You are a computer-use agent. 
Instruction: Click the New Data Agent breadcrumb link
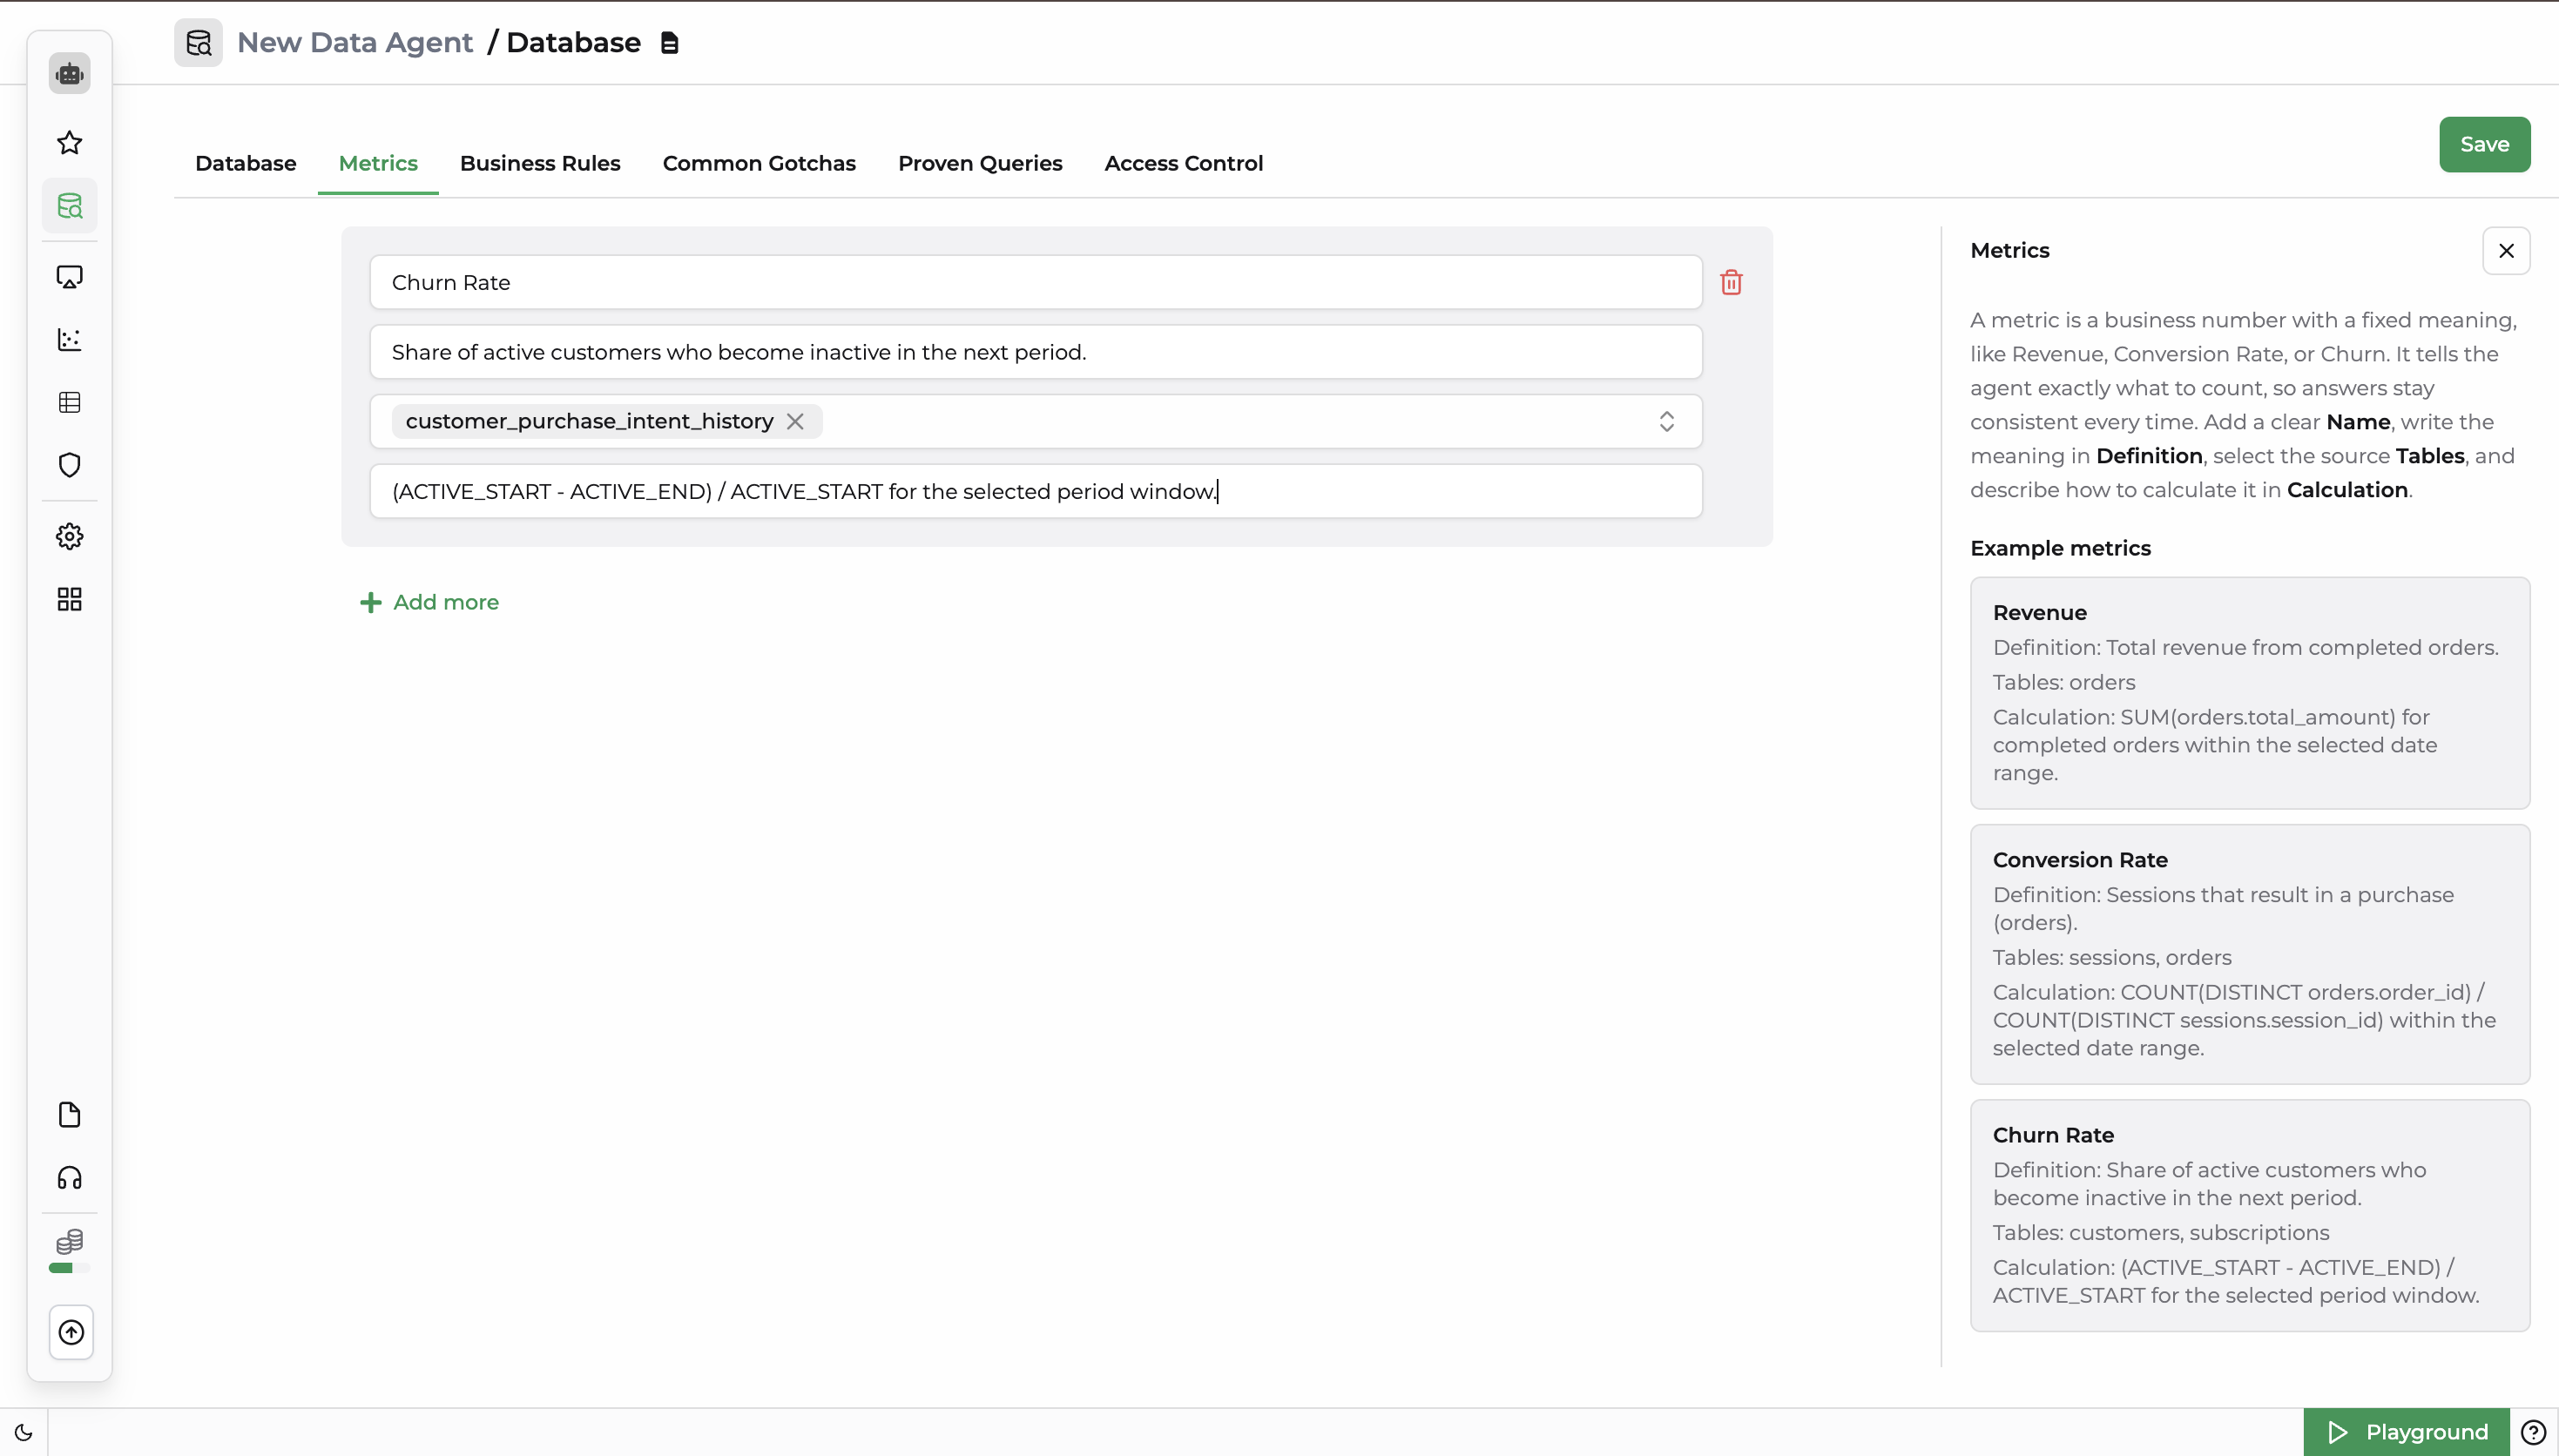[355, 43]
